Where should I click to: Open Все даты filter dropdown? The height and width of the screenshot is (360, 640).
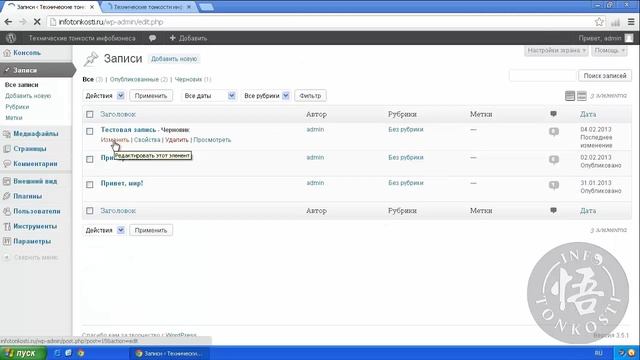tap(209, 96)
